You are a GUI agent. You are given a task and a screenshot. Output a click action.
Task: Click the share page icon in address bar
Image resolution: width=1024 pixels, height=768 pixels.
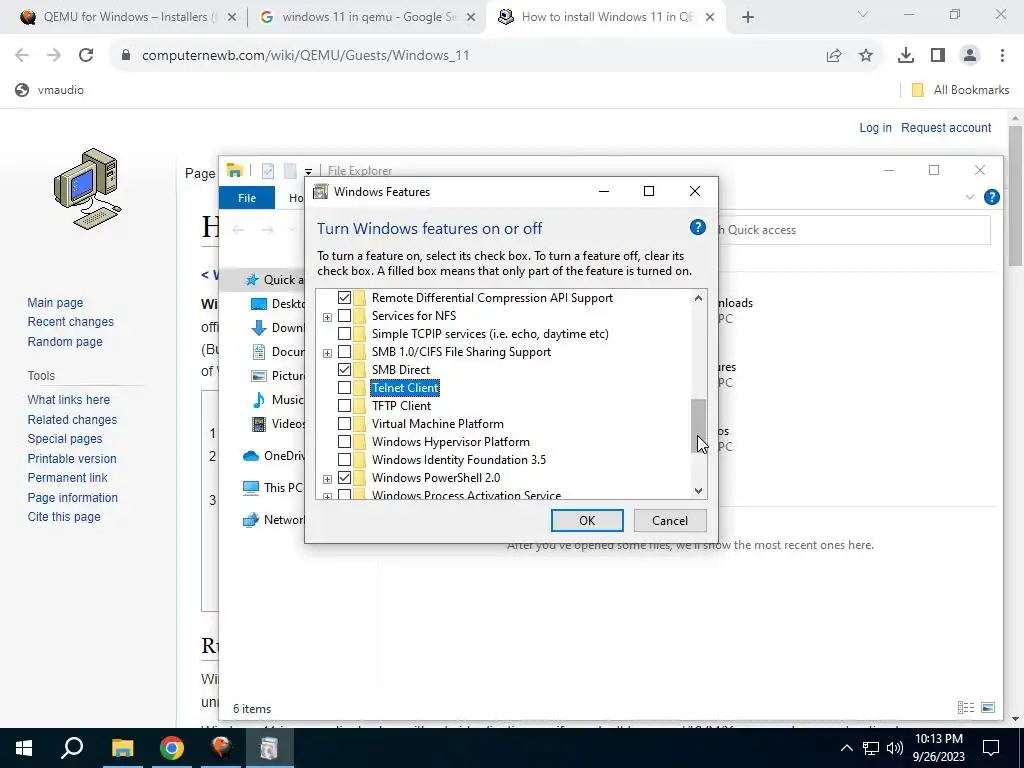pos(834,56)
